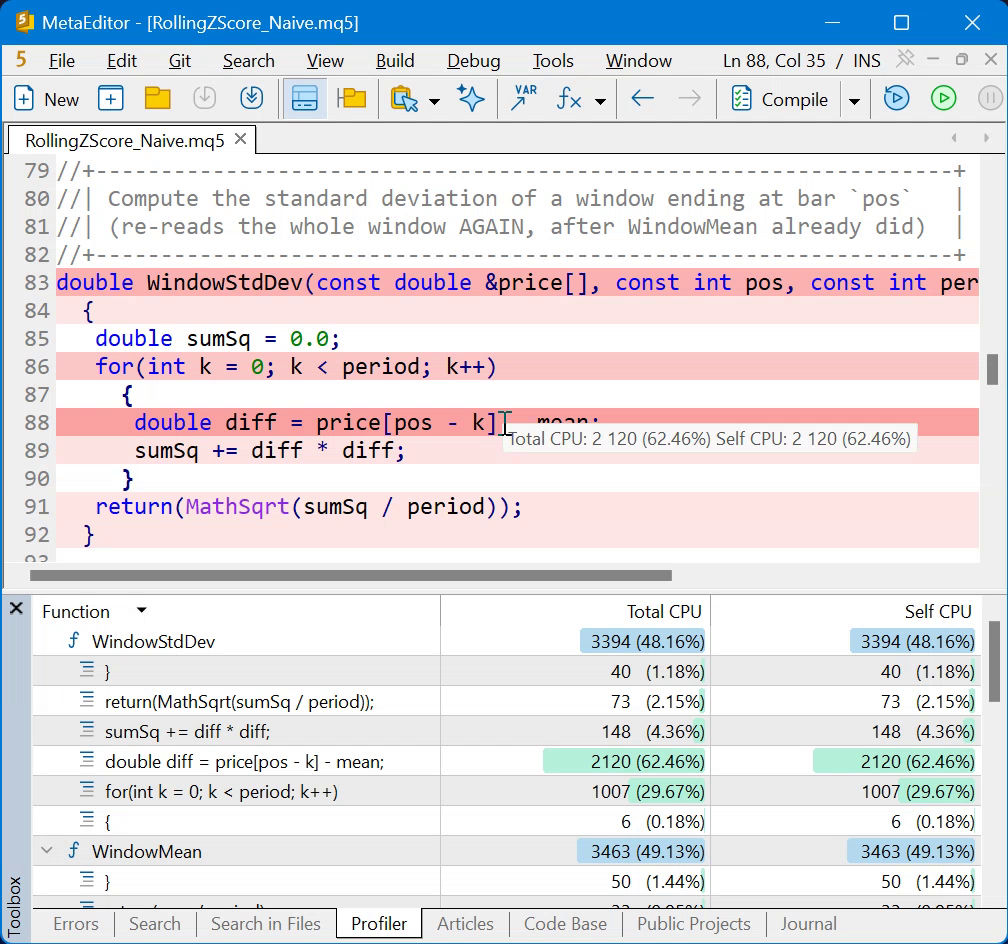Select profiler row 'return(MathSqrt(sumSq / period));'

point(507,701)
